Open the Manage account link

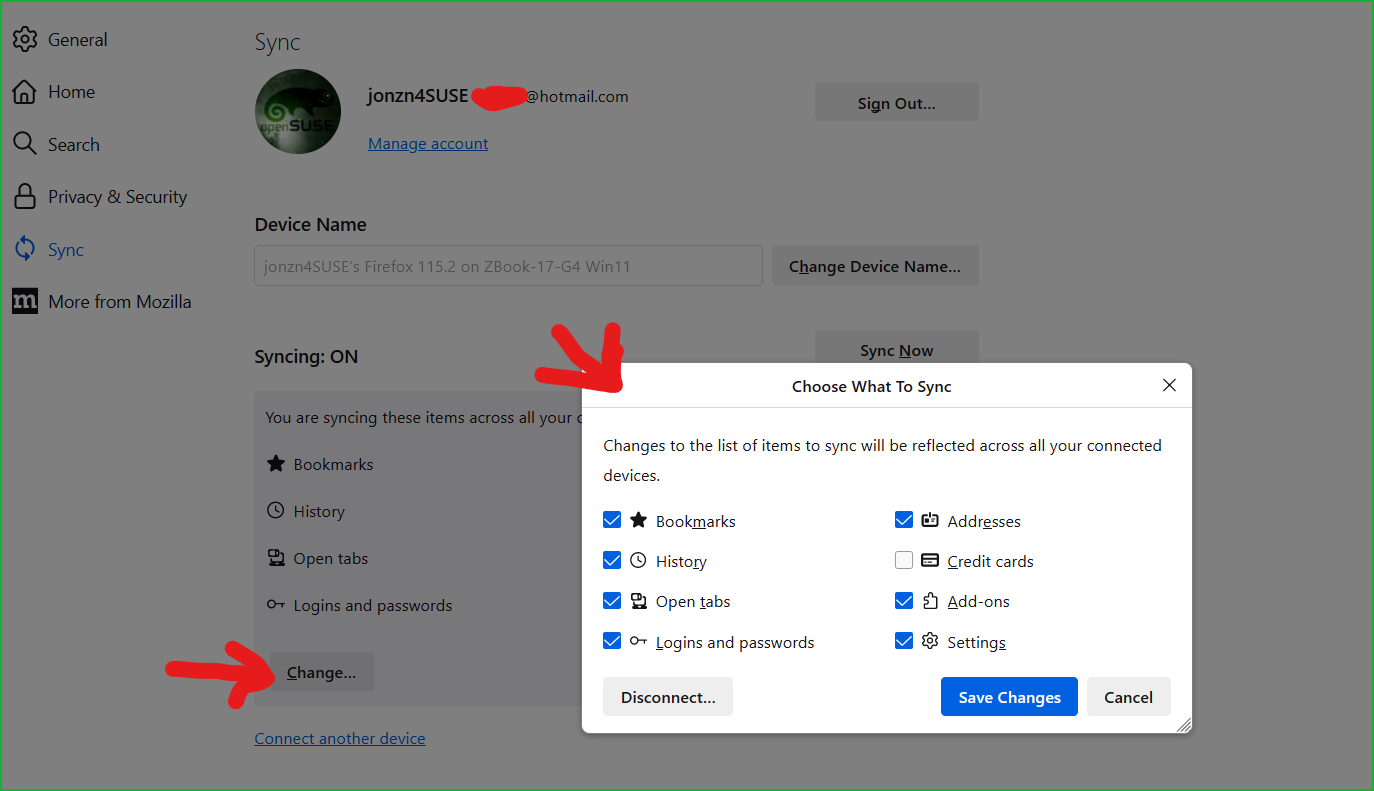(x=428, y=143)
